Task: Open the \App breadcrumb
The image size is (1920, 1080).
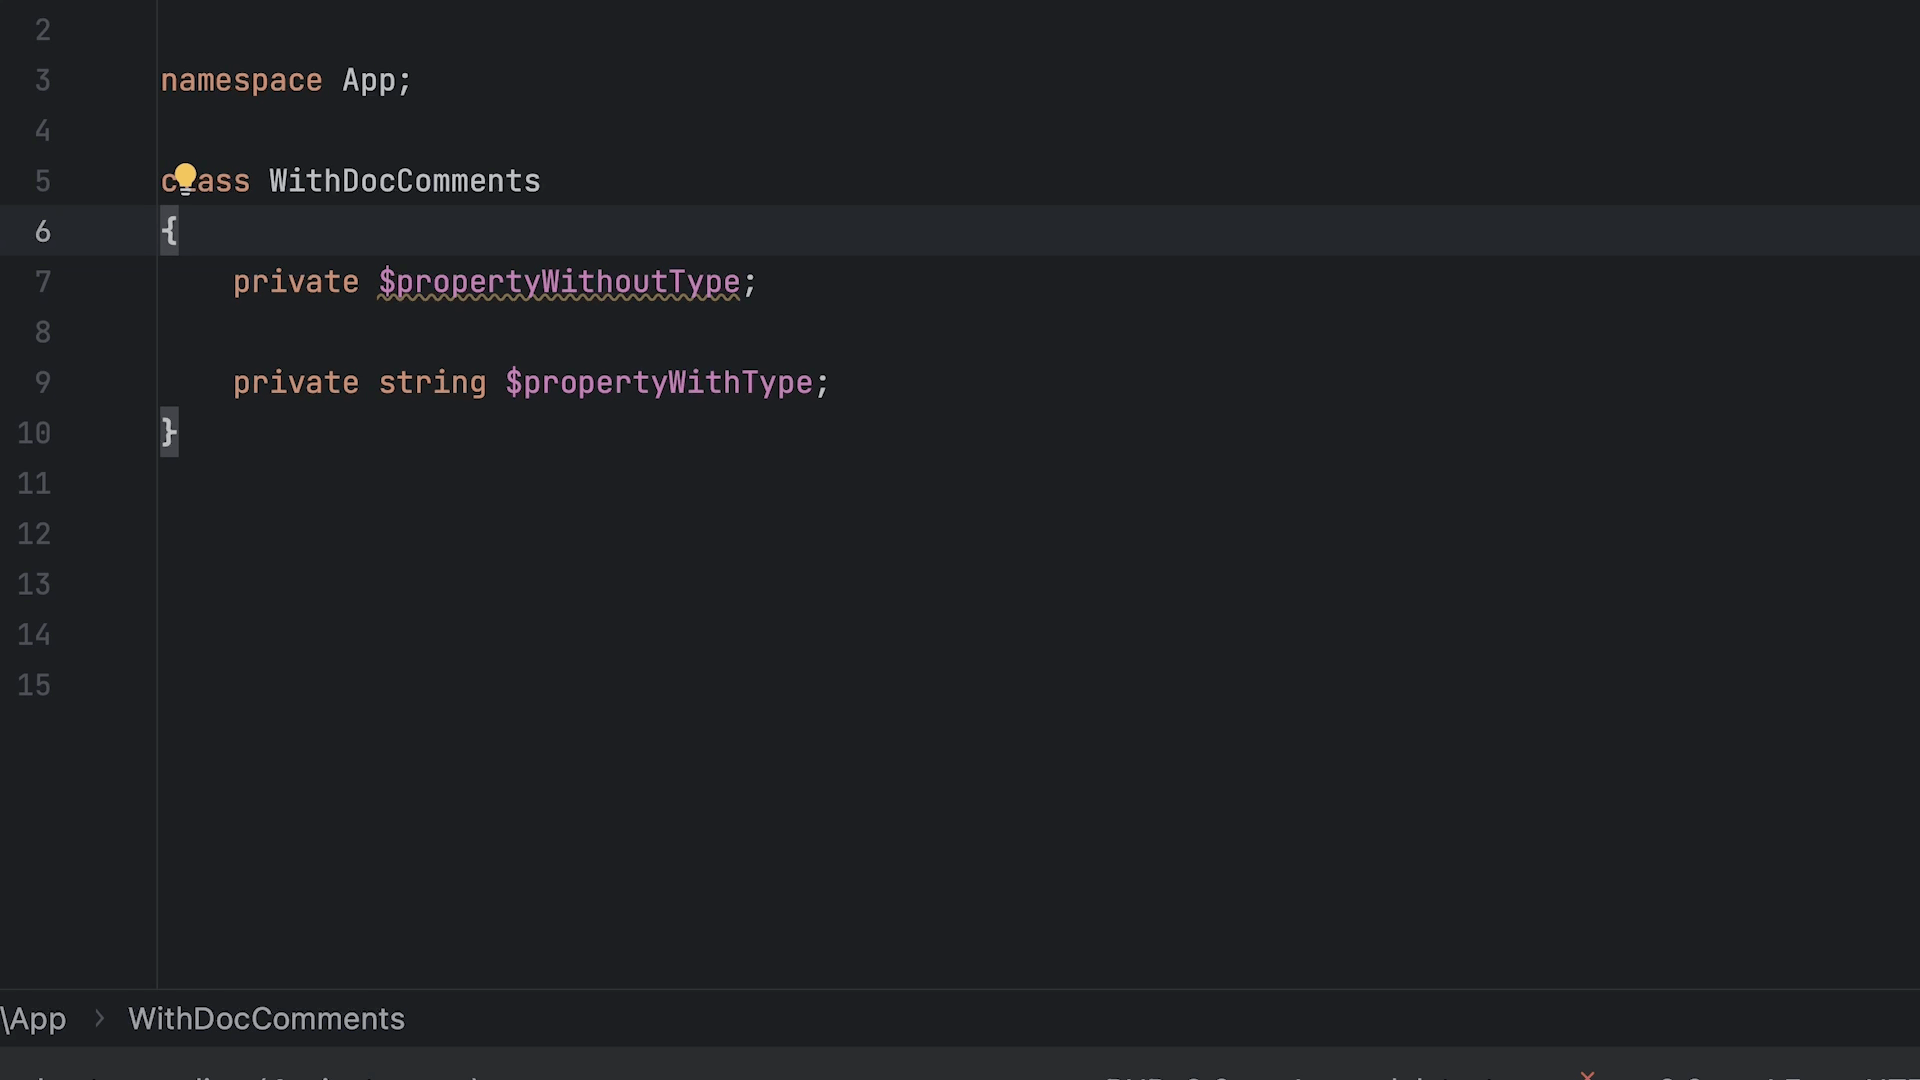Action: [x=35, y=1019]
